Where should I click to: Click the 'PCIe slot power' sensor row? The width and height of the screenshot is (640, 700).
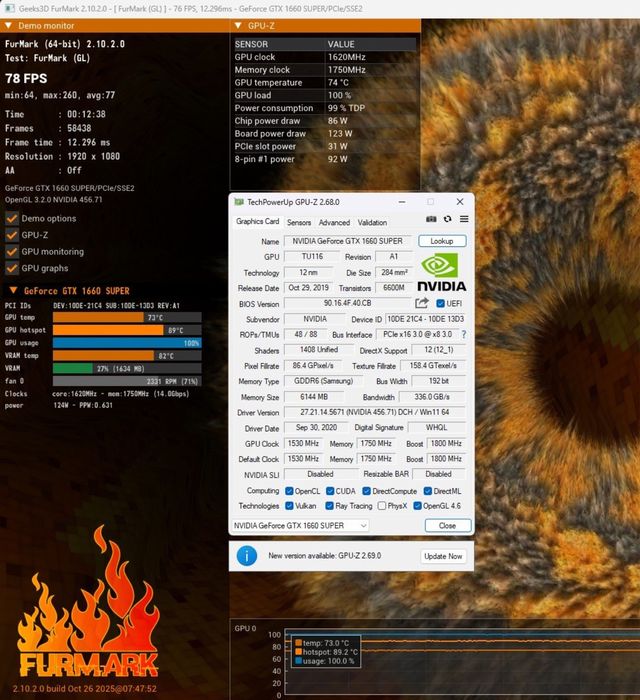coord(325,146)
